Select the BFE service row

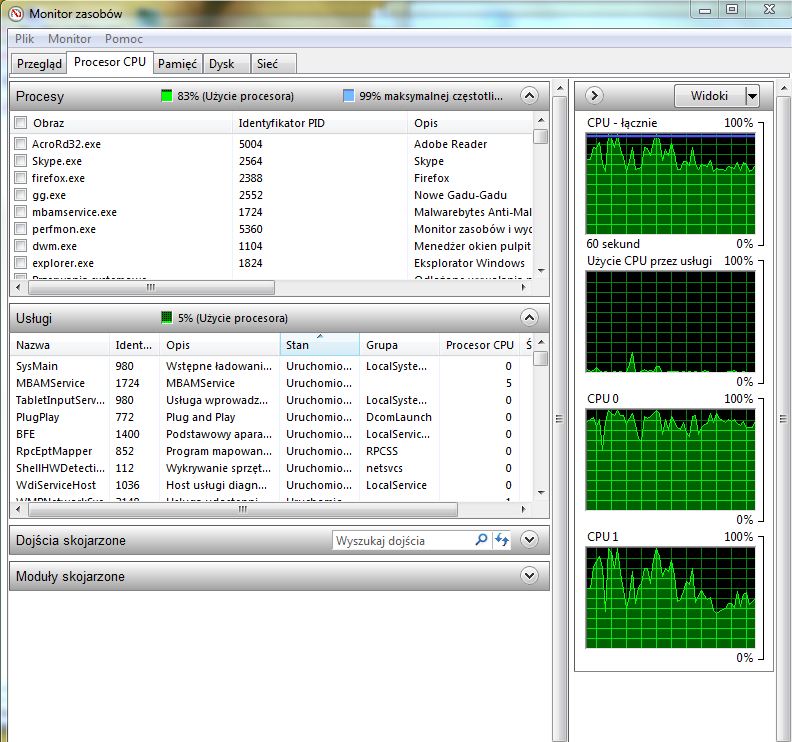click(x=272, y=434)
